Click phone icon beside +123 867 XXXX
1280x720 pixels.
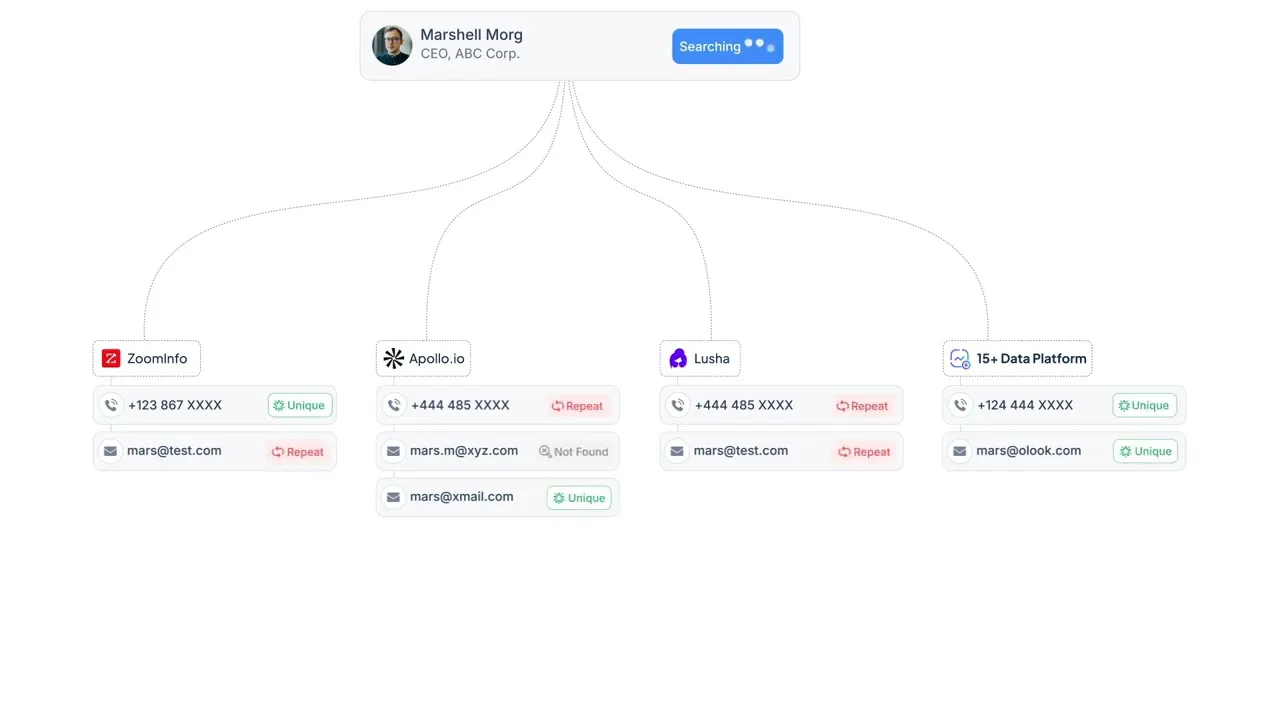111,405
